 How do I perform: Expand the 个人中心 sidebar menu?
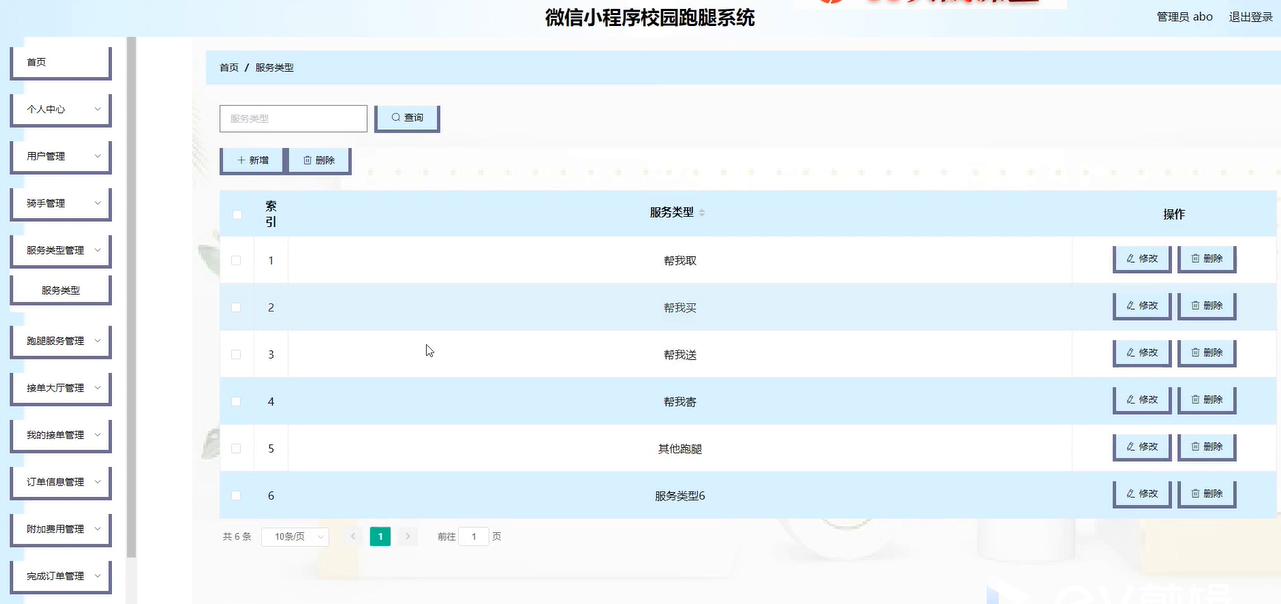click(60, 109)
